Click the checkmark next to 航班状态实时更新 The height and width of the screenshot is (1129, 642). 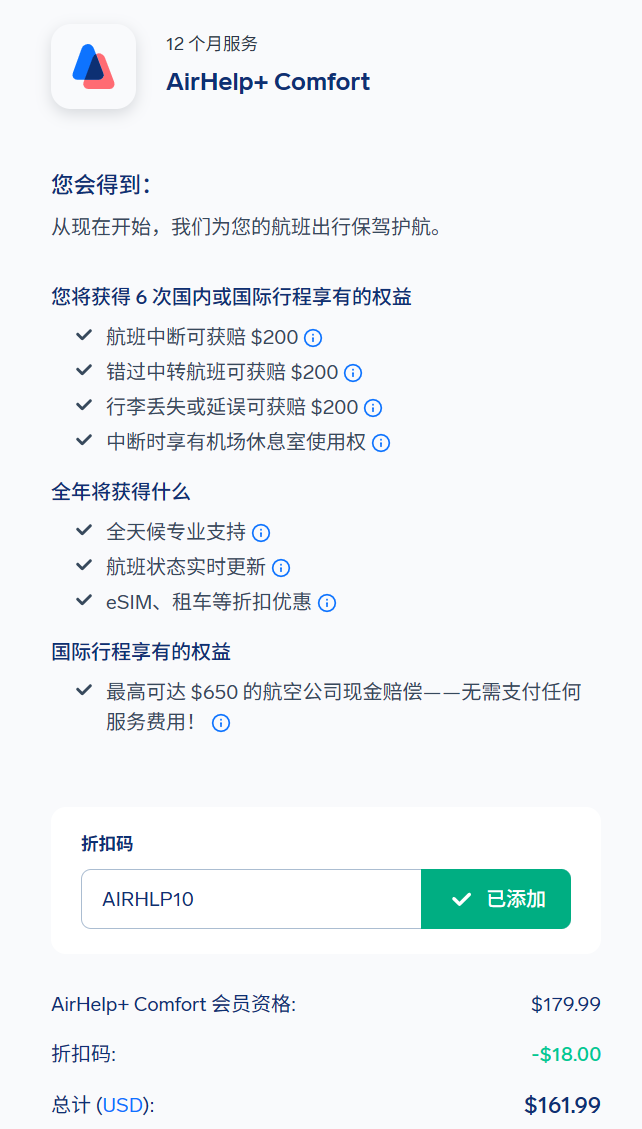[x=84, y=566]
